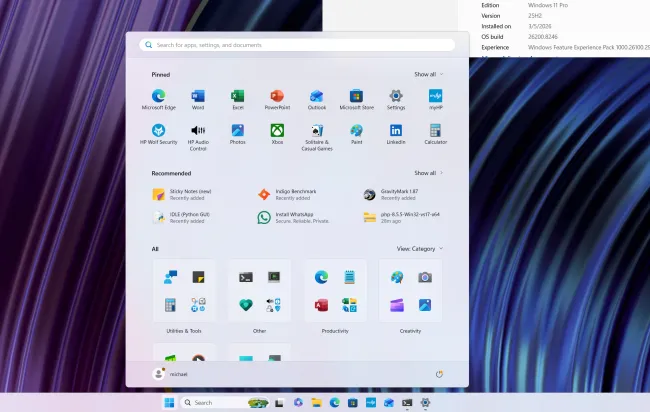Image resolution: width=650 pixels, height=412 pixels.
Task: Click the search highlight image in taskbar
Action: (258, 402)
